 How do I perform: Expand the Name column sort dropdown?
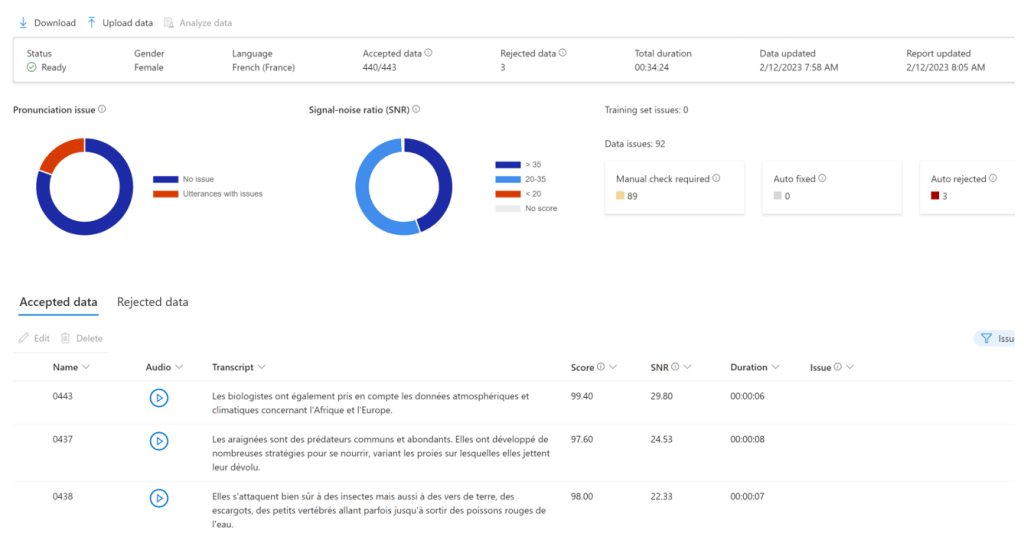point(86,367)
